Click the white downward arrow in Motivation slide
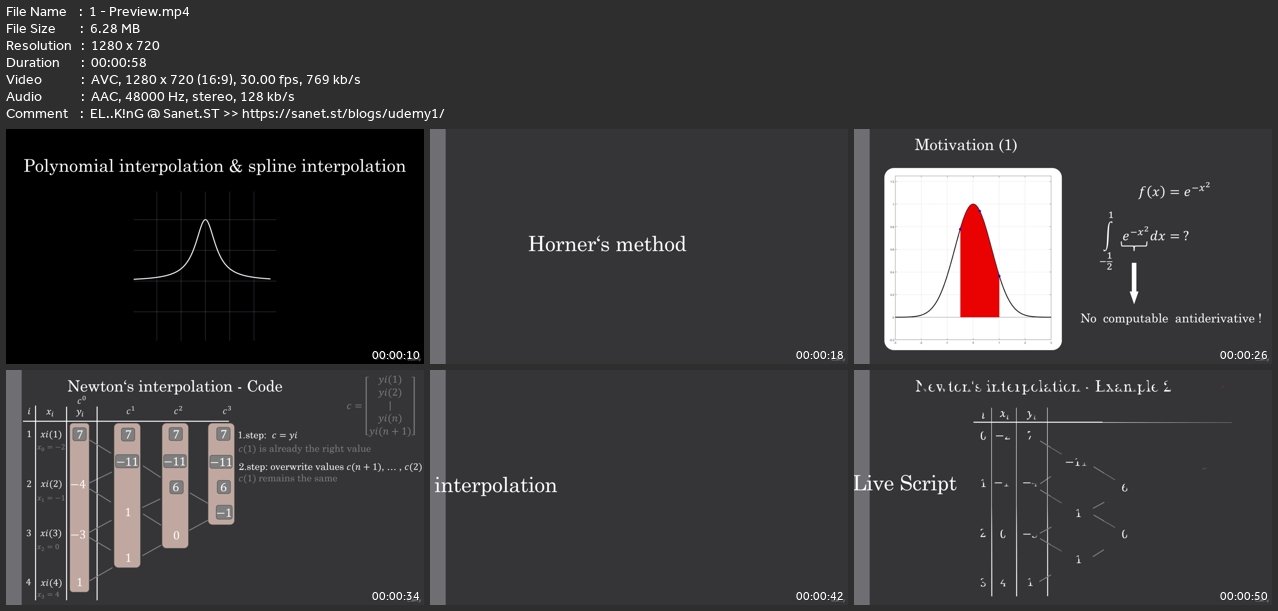The width and height of the screenshot is (1278, 611). pyautogui.click(x=1134, y=283)
